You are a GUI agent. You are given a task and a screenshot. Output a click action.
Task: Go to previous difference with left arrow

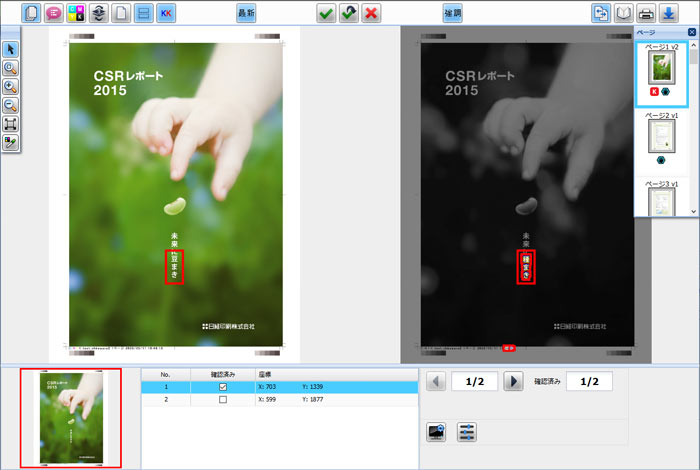[x=435, y=381]
